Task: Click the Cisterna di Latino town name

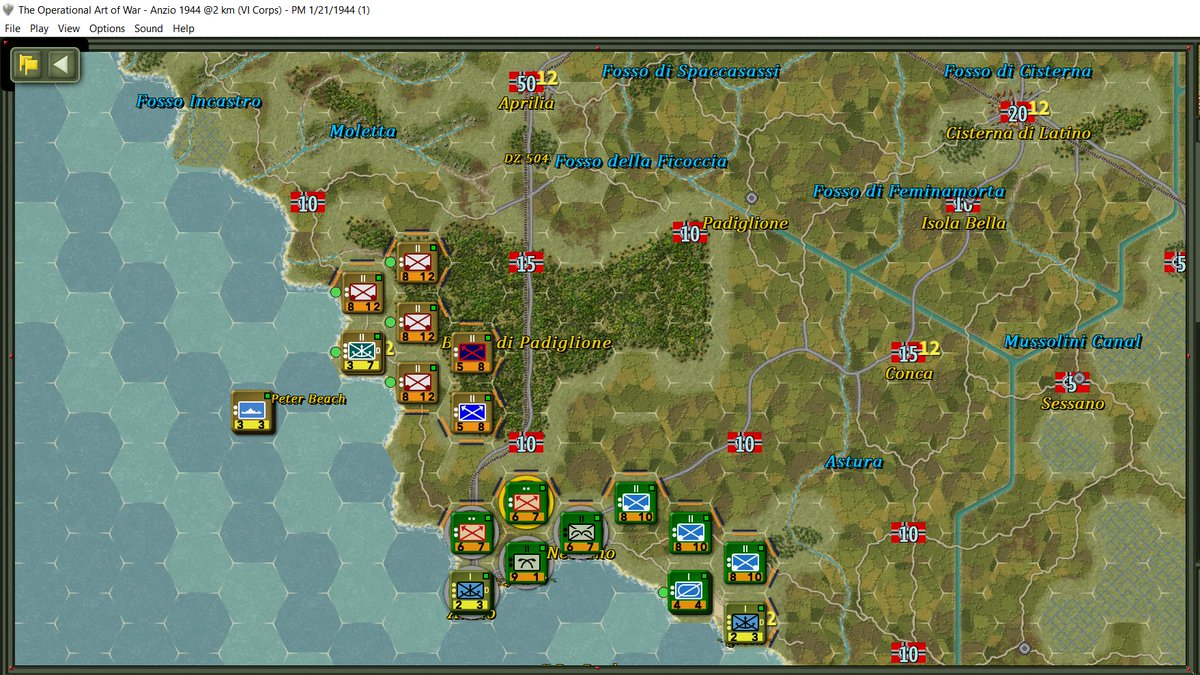Action: click(1018, 133)
